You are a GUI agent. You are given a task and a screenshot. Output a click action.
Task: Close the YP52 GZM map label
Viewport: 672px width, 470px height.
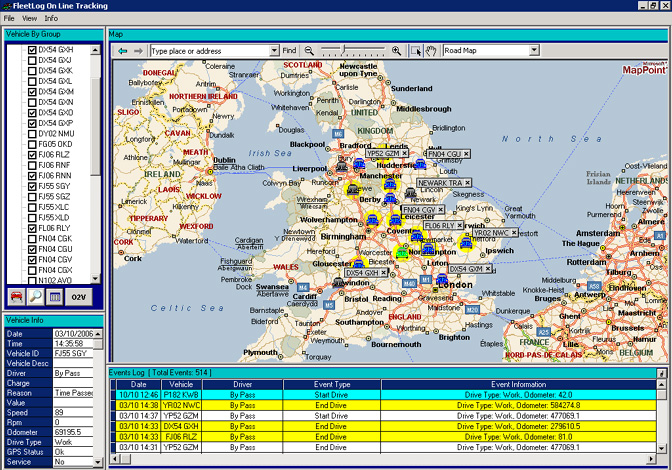coord(404,153)
